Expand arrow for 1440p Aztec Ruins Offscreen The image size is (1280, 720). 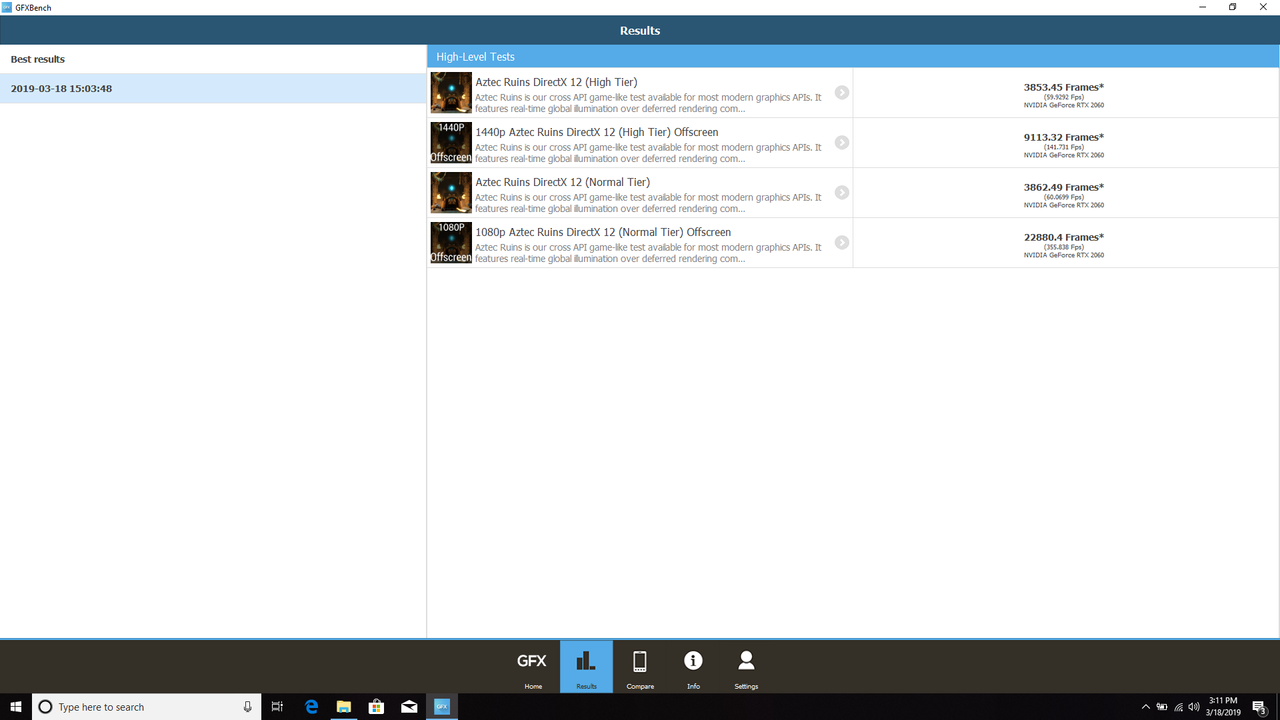click(842, 142)
